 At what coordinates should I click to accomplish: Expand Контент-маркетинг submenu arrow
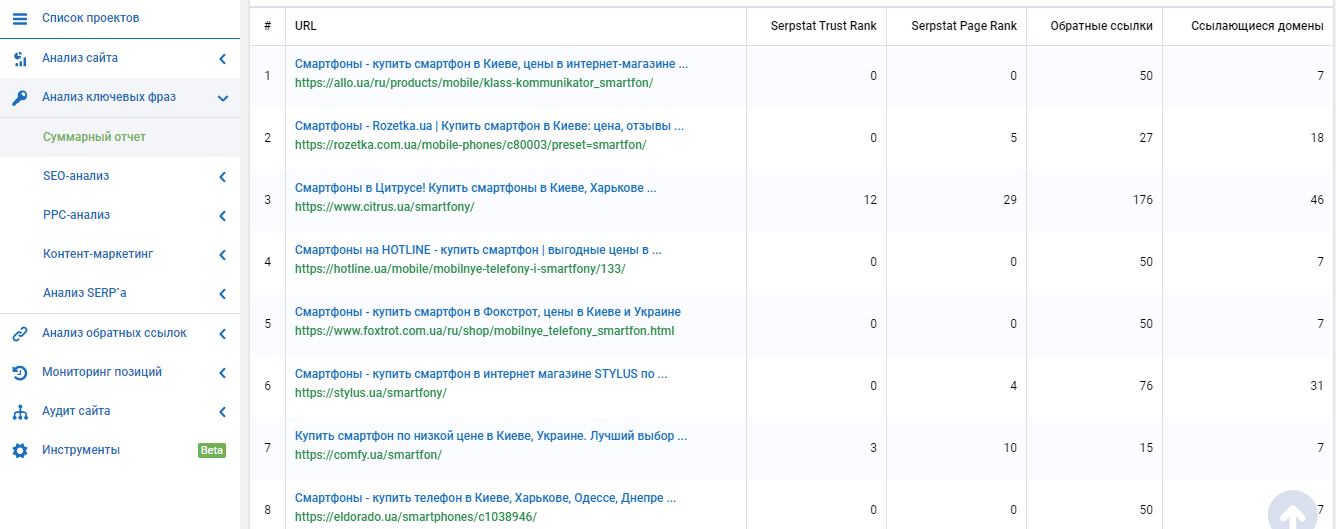tap(222, 255)
